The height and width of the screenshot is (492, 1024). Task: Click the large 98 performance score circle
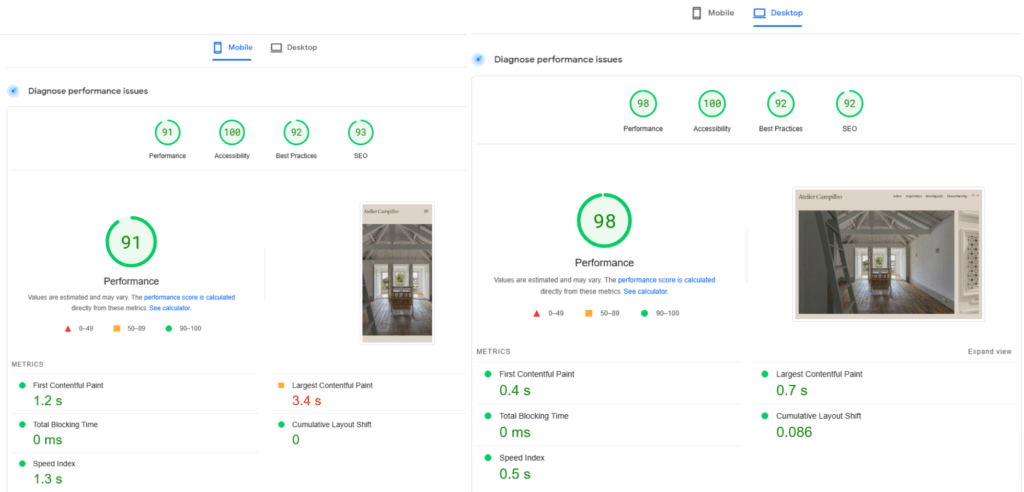point(604,221)
